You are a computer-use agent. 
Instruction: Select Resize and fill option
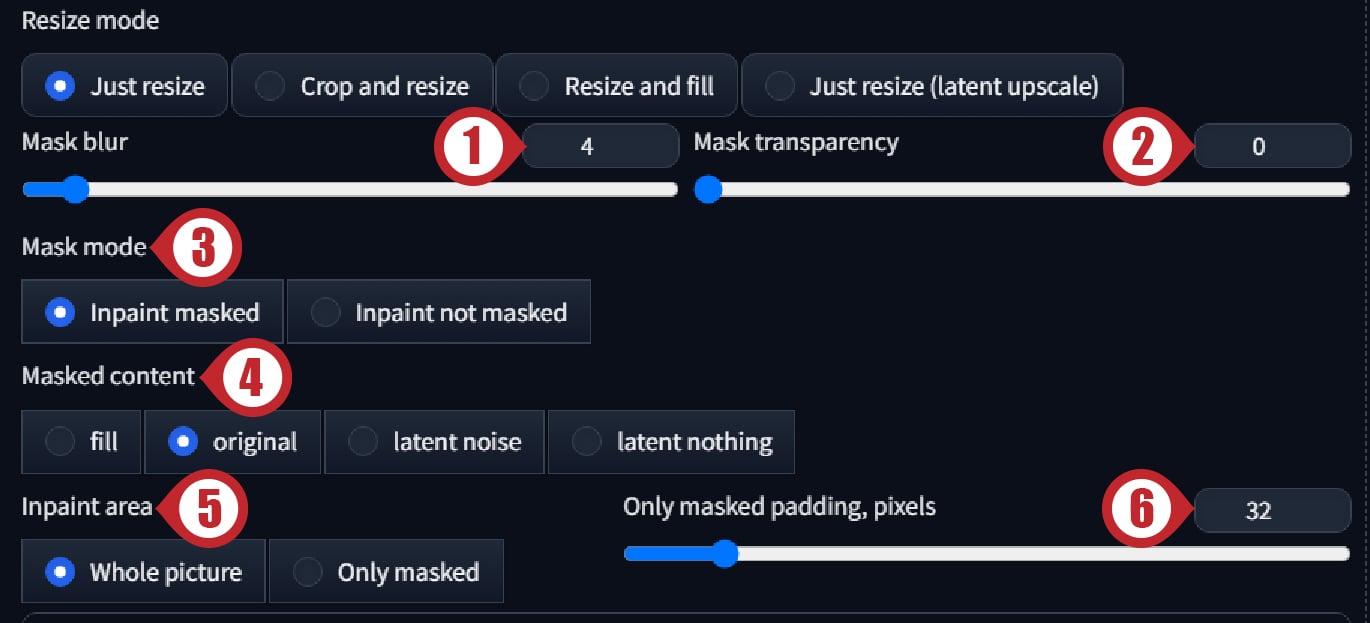617,86
